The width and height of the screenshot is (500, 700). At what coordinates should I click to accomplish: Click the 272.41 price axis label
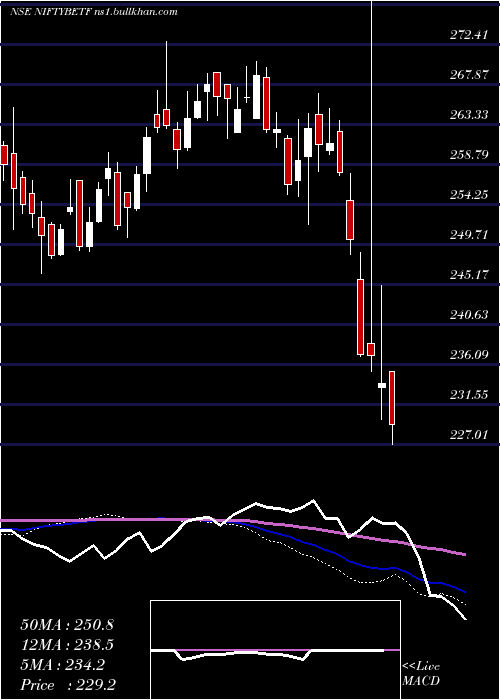click(x=468, y=34)
